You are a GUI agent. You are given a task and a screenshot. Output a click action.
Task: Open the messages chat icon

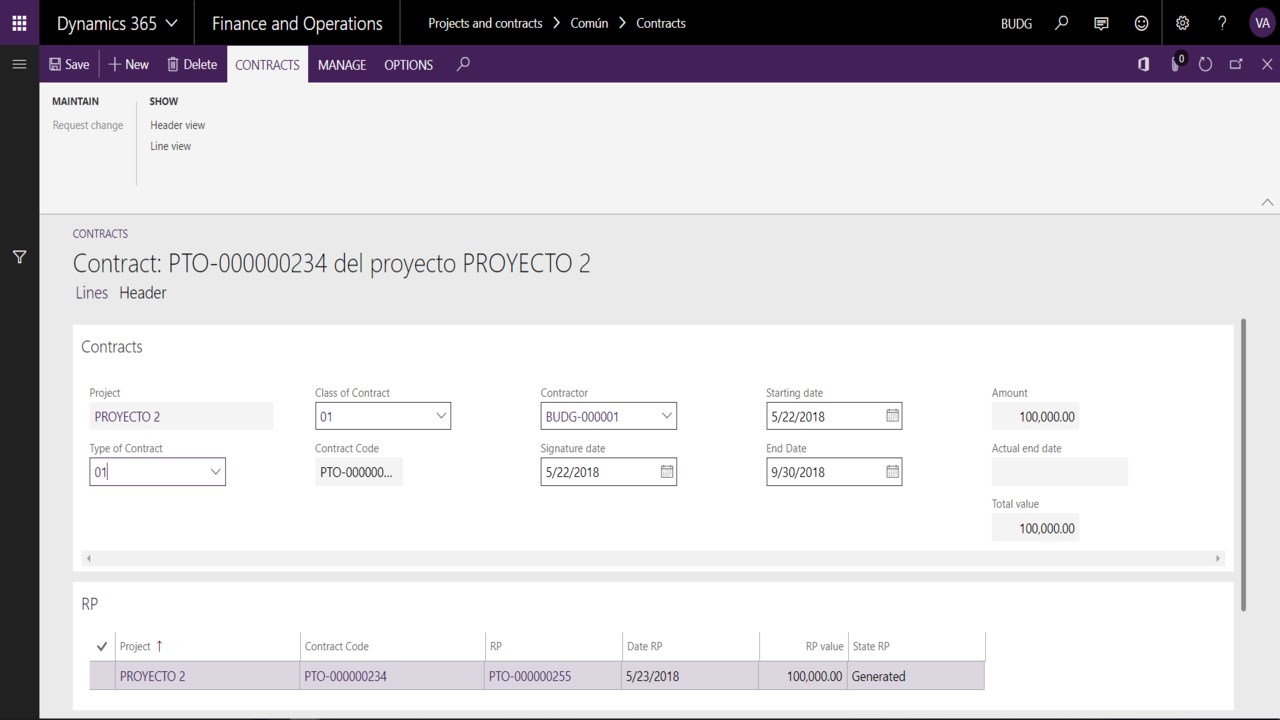(1101, 23)
